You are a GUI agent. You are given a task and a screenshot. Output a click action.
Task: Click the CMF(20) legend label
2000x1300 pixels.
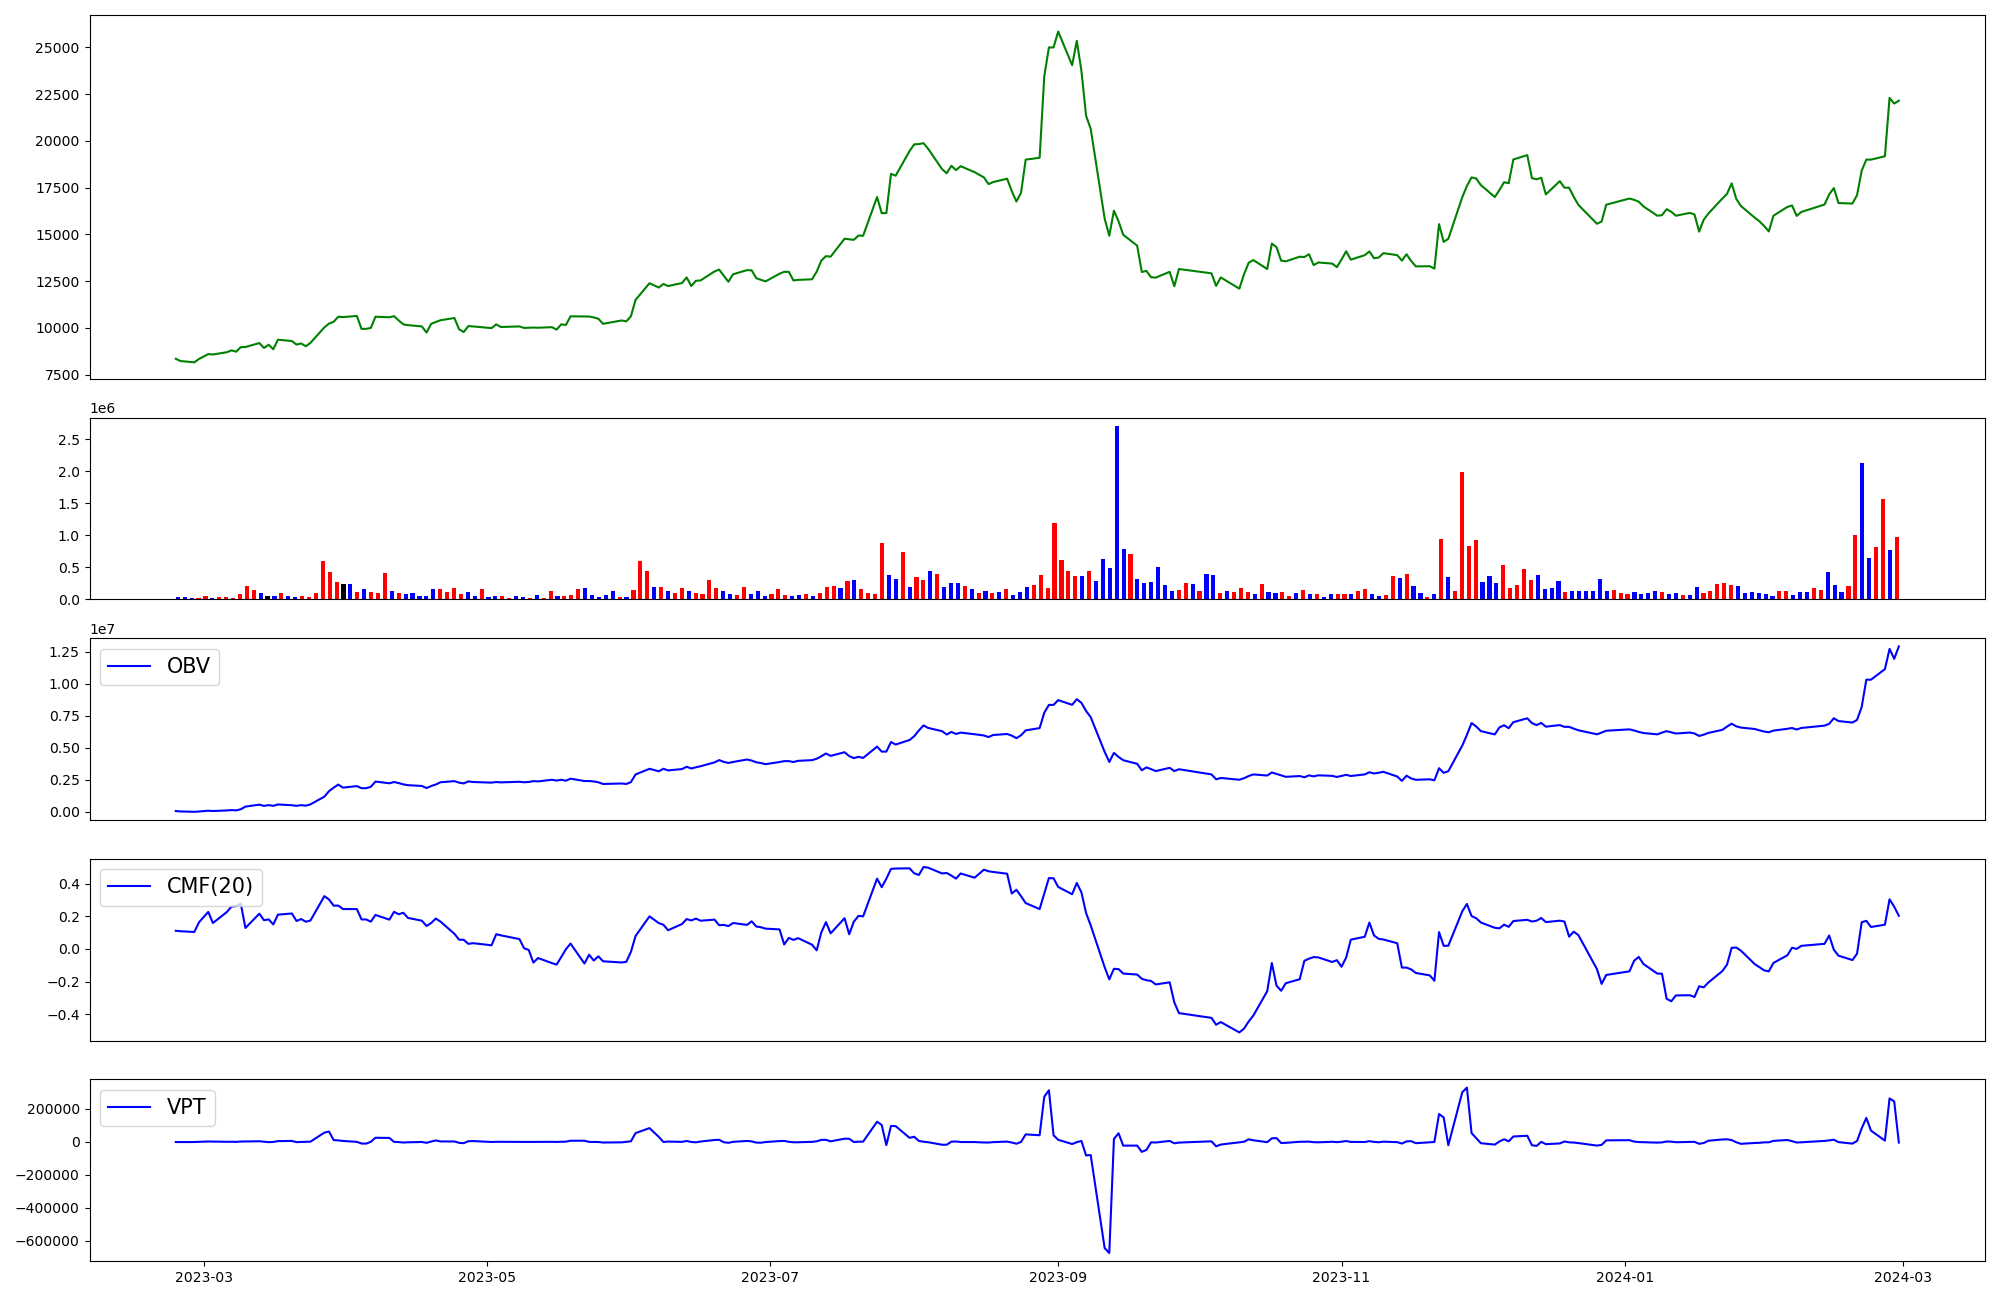(209, 887)
